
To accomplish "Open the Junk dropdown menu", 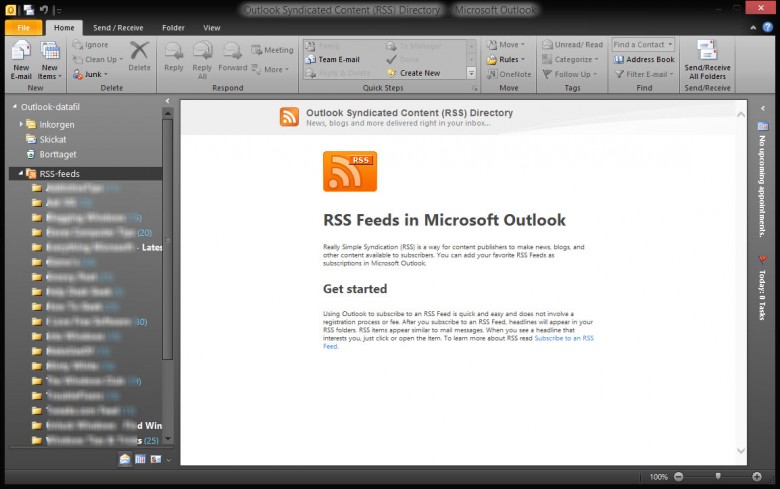I will click(91, 74).
